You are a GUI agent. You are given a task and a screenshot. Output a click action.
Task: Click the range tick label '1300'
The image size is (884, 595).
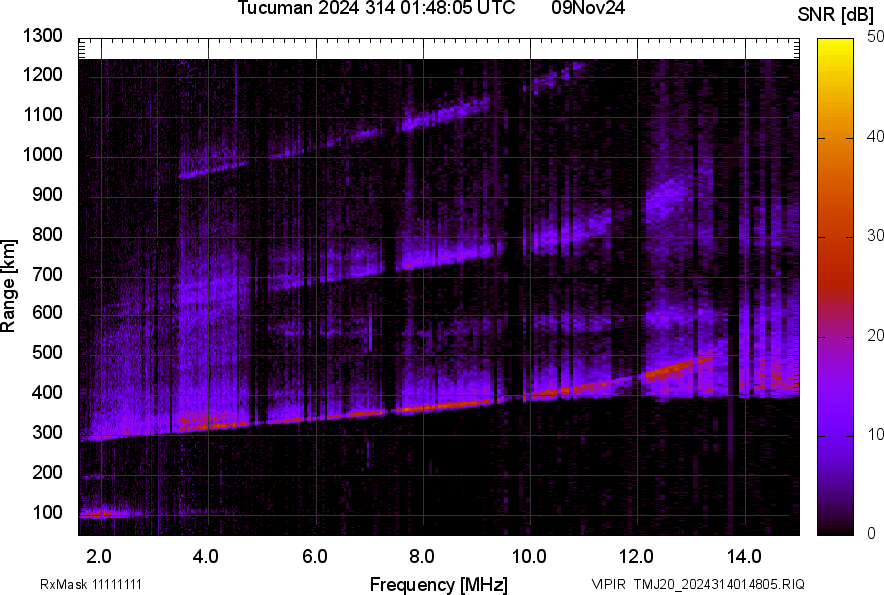point(42,36)
